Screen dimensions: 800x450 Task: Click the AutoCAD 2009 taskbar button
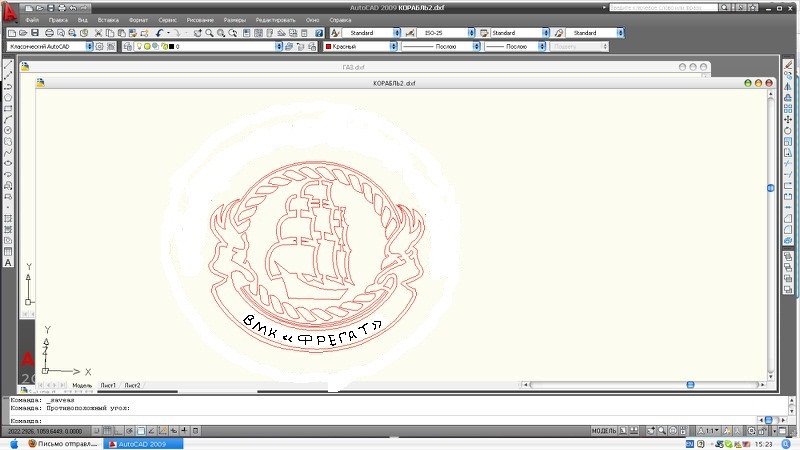[145, 443]
